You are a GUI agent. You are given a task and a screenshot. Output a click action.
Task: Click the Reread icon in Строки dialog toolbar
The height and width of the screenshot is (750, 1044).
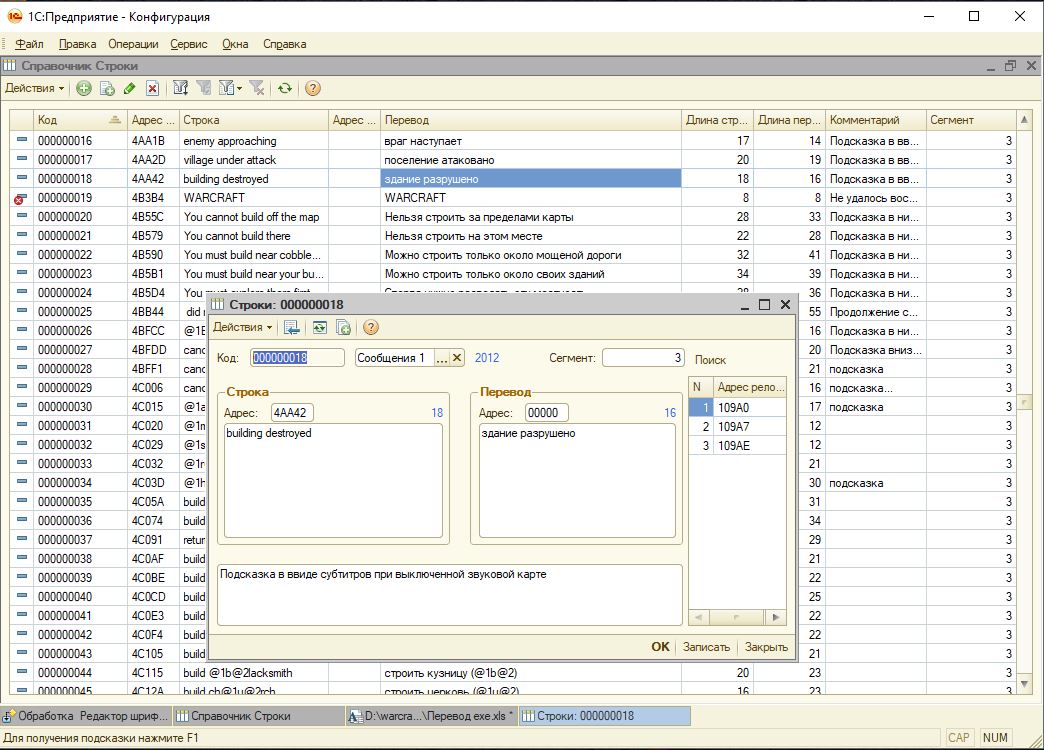[319, 327]
